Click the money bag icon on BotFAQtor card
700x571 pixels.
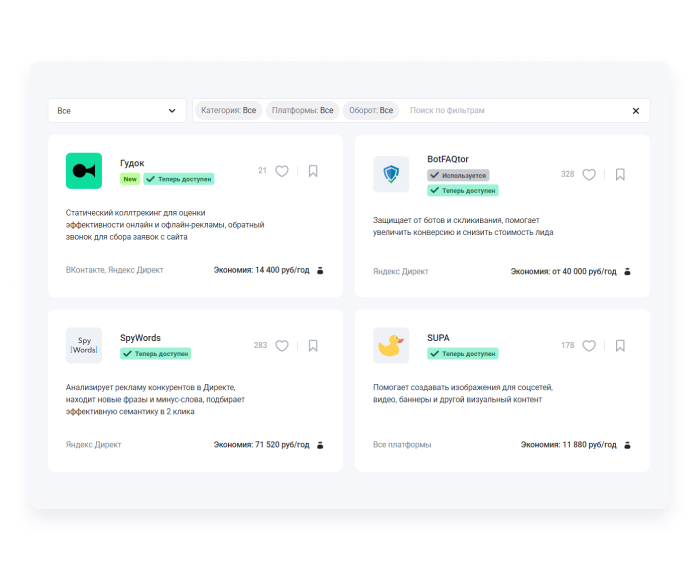point(627,271)
